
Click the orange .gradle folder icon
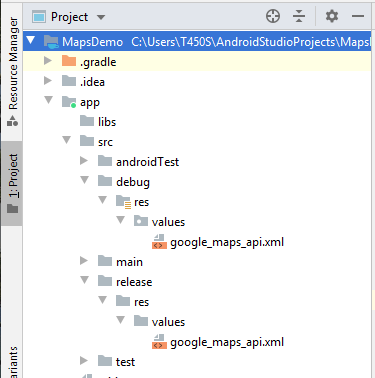69,61
